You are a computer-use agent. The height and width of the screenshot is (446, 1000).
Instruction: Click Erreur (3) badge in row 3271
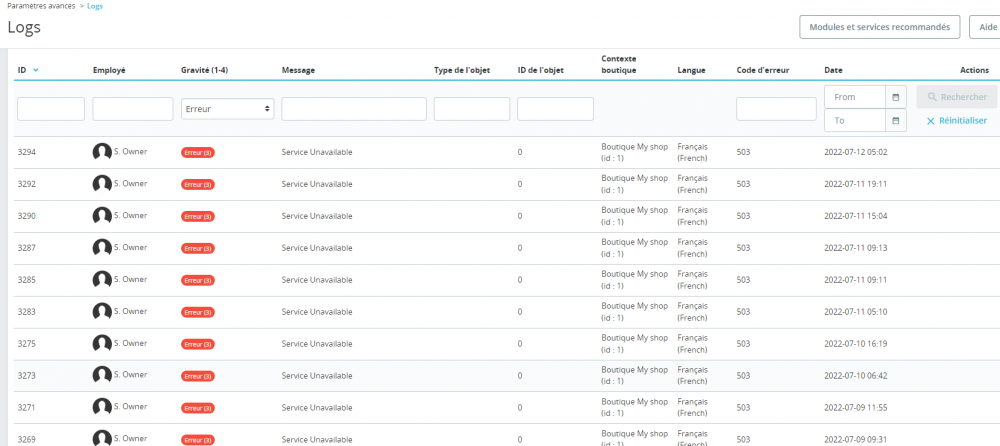pyautogui.click(x=198, y=408)
